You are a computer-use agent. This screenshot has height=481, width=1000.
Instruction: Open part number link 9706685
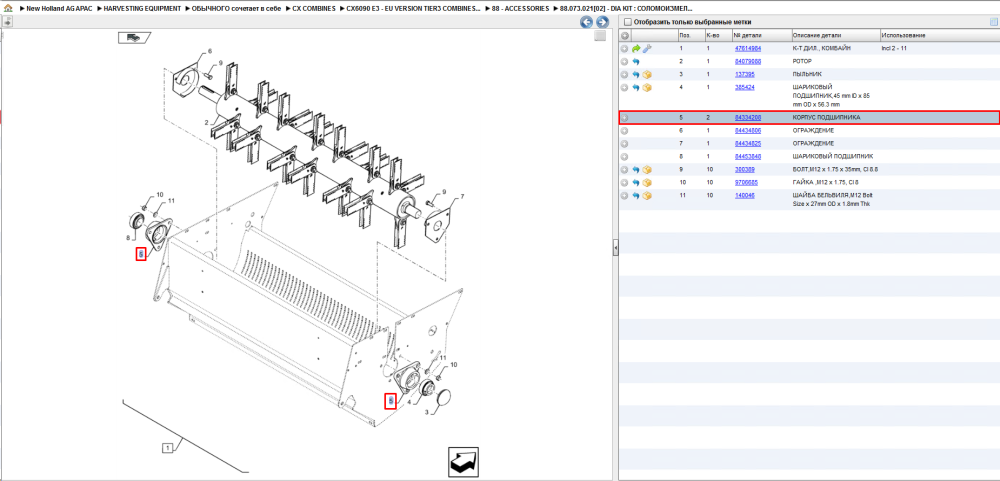tap(746, 182)
